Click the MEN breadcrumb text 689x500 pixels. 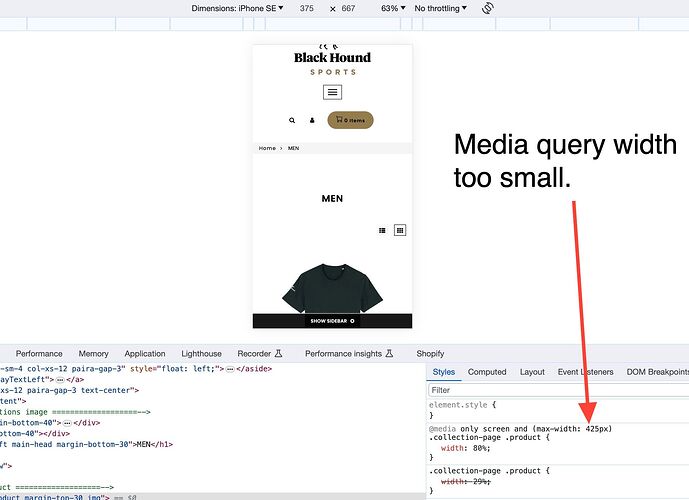[x=294, y=148]
